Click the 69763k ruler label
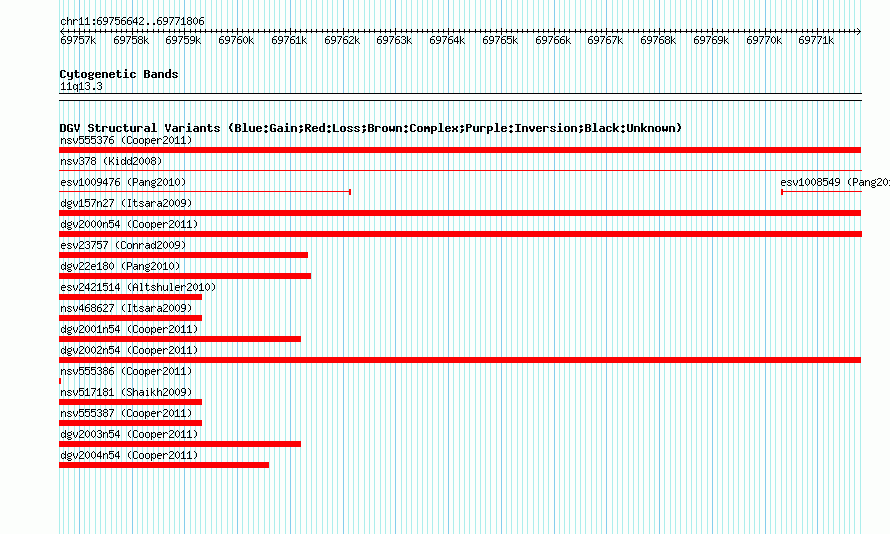This screenshot has width=890, height=534. pos(394,40)
